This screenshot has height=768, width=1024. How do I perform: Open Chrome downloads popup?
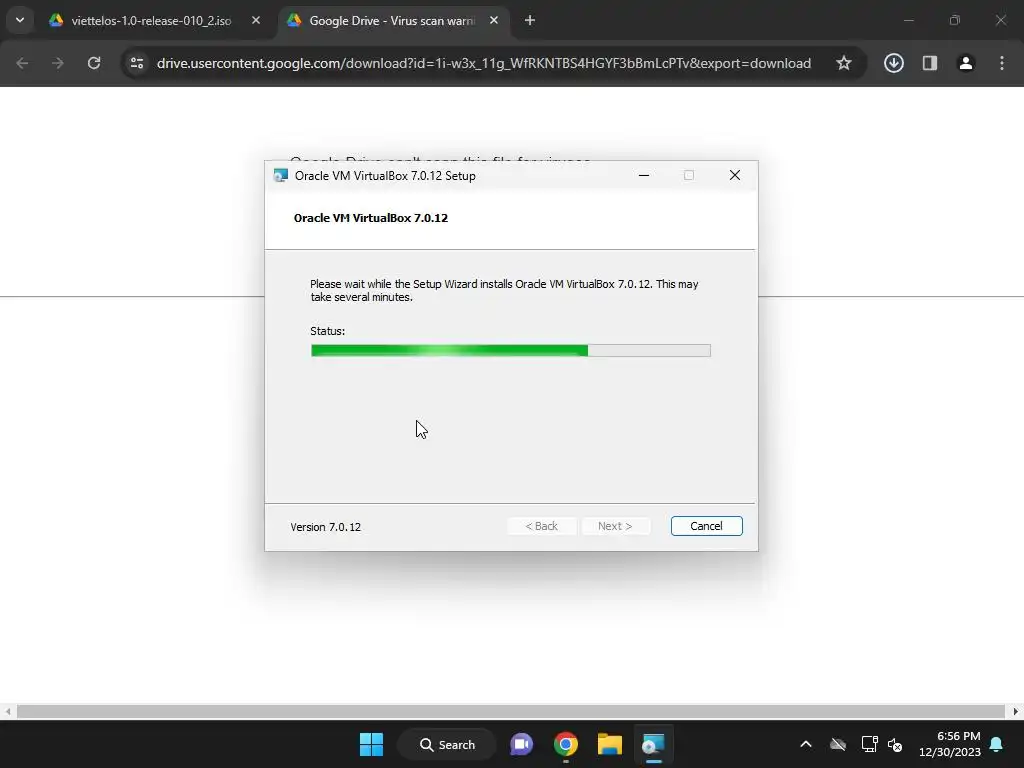(894, 63)
